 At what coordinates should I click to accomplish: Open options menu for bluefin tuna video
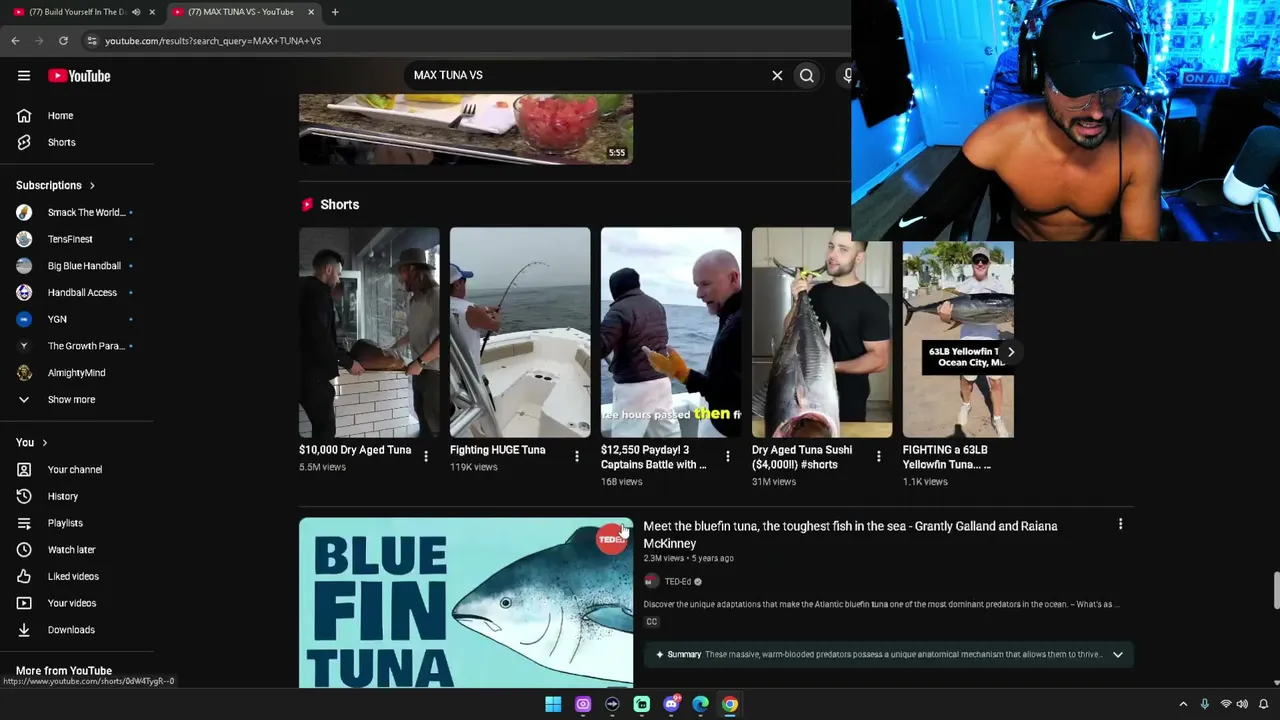pos(1120,524)
